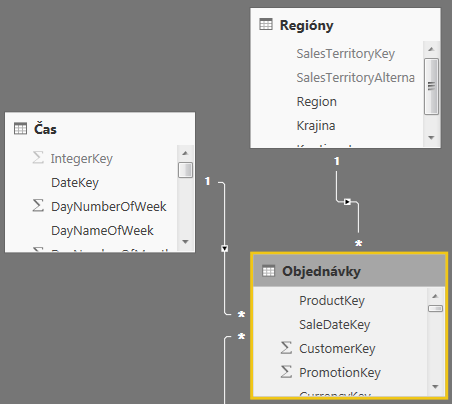The image size is (452, 404).
Task: Select the Čas to Objednávky relationship arrow
Action: coord(225,249)
